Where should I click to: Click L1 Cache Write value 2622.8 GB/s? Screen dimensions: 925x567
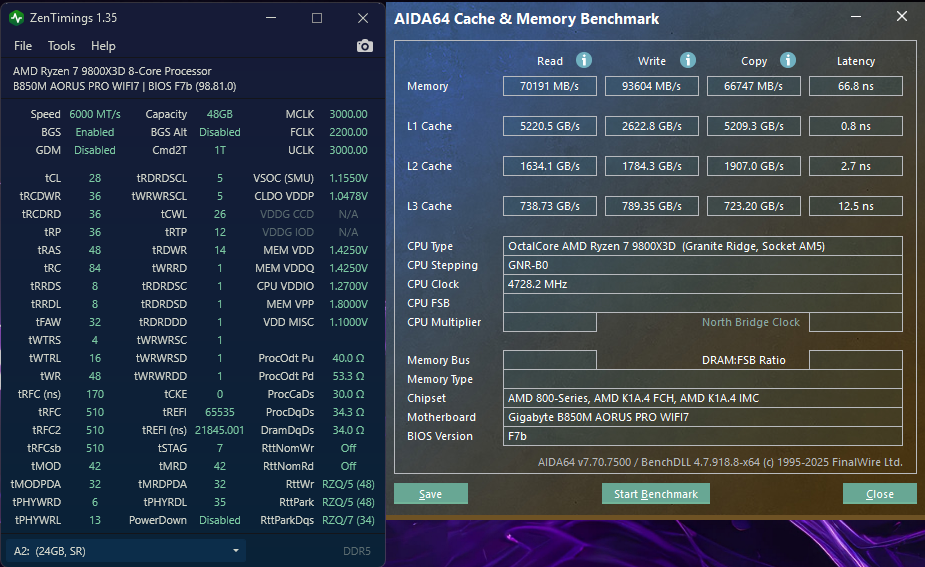652,126
